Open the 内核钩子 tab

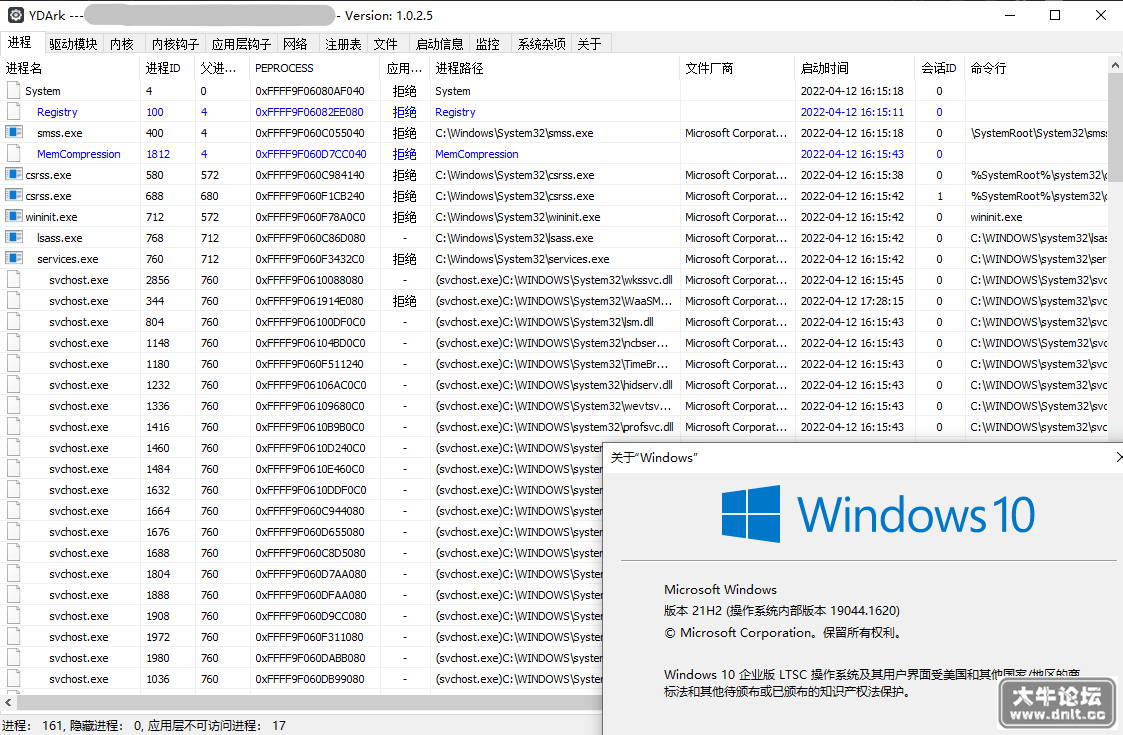click(x=175, y=44)
